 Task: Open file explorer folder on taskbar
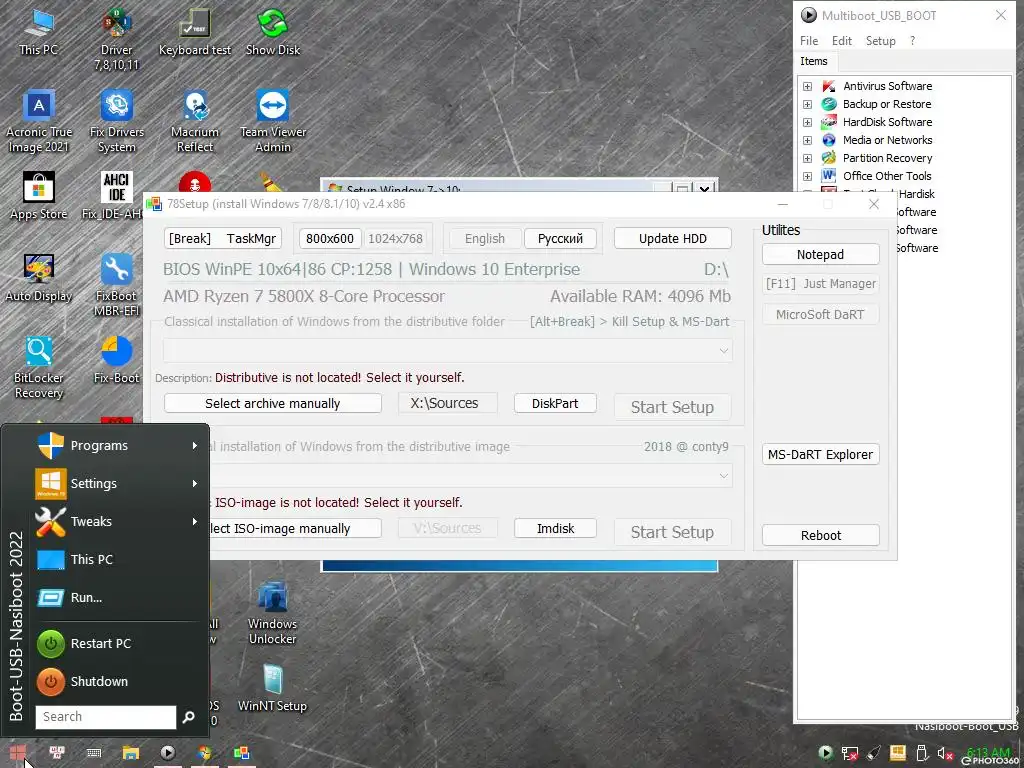(x=131, y=753)
